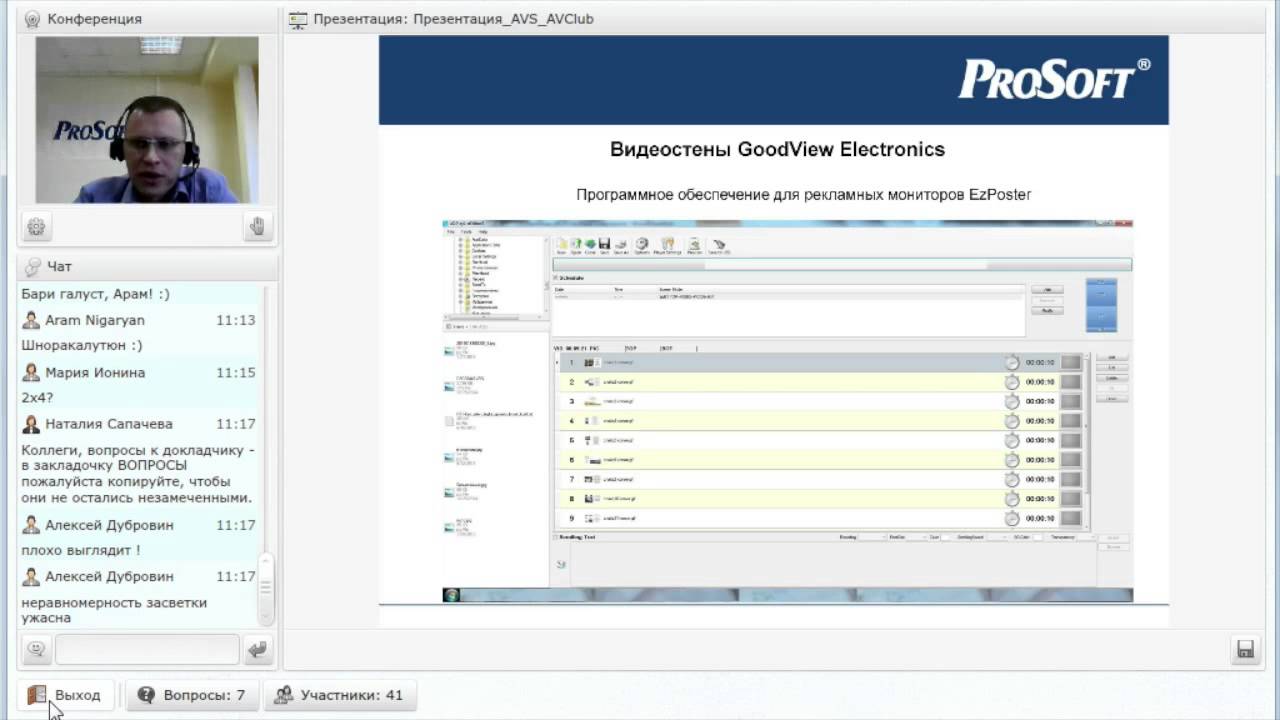Click the presenter webcam video
Screen dimensions: 1280x720
pos(147,120)
